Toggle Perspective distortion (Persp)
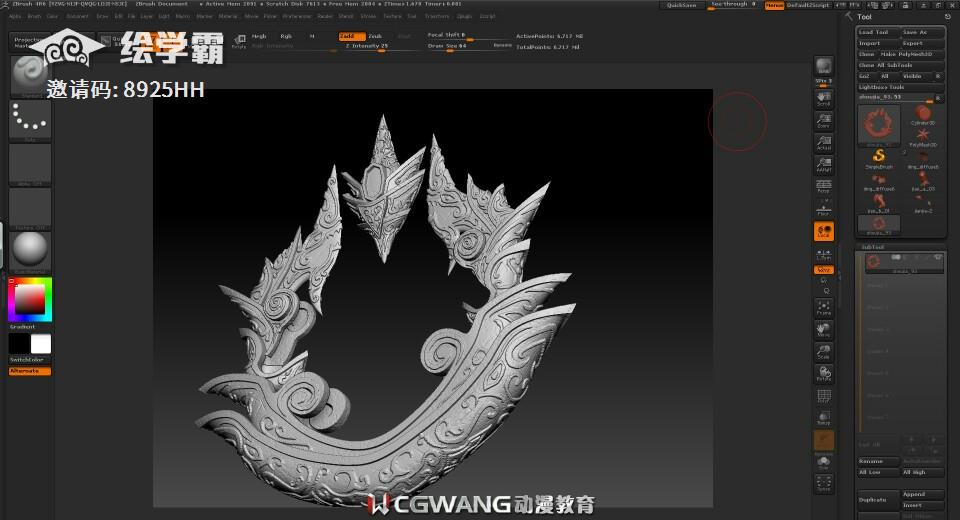 [x=823, y=187]
